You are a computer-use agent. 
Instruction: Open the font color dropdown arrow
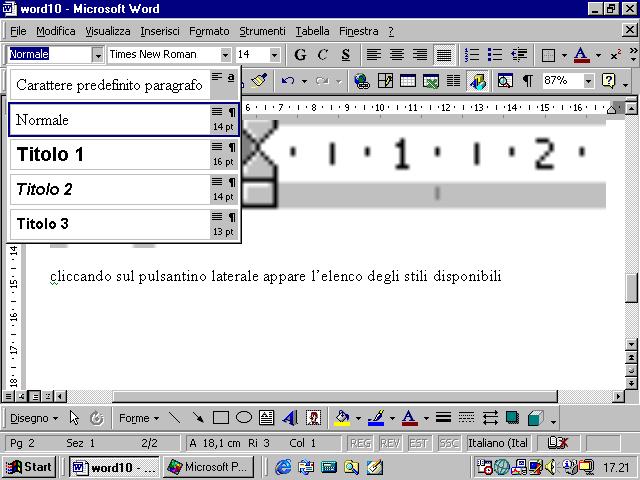(598, 55)
